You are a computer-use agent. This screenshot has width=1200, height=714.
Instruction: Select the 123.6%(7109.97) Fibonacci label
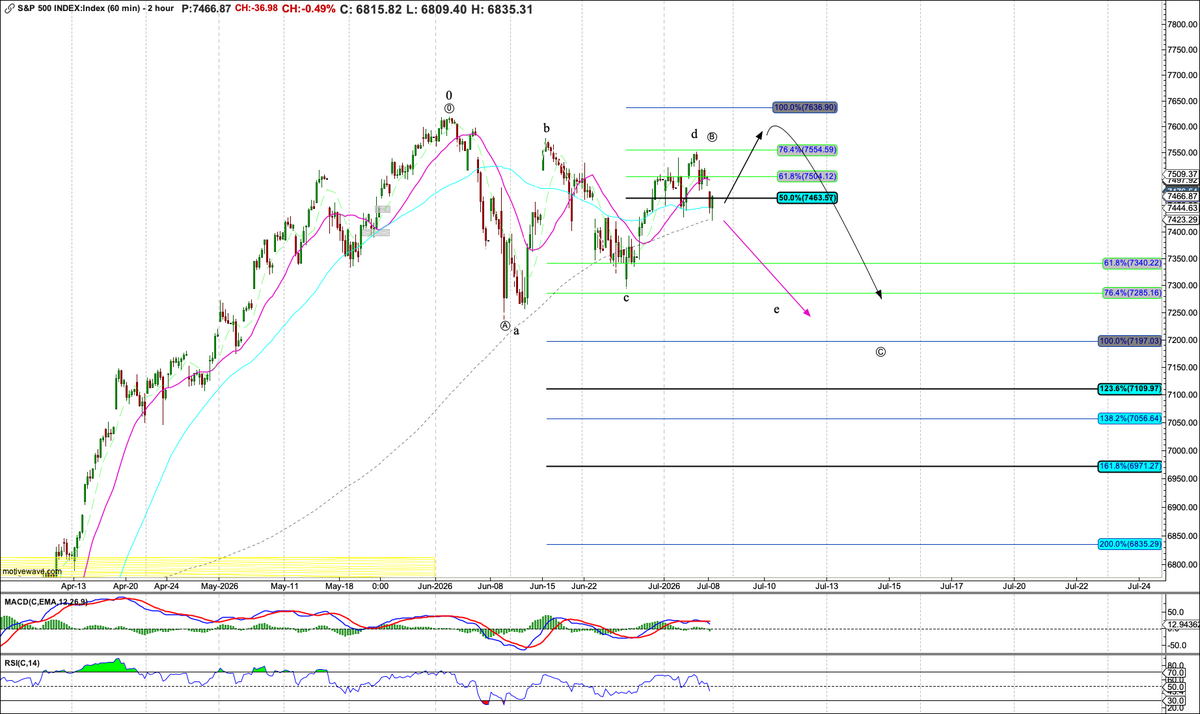click(x=1129, y=388)
